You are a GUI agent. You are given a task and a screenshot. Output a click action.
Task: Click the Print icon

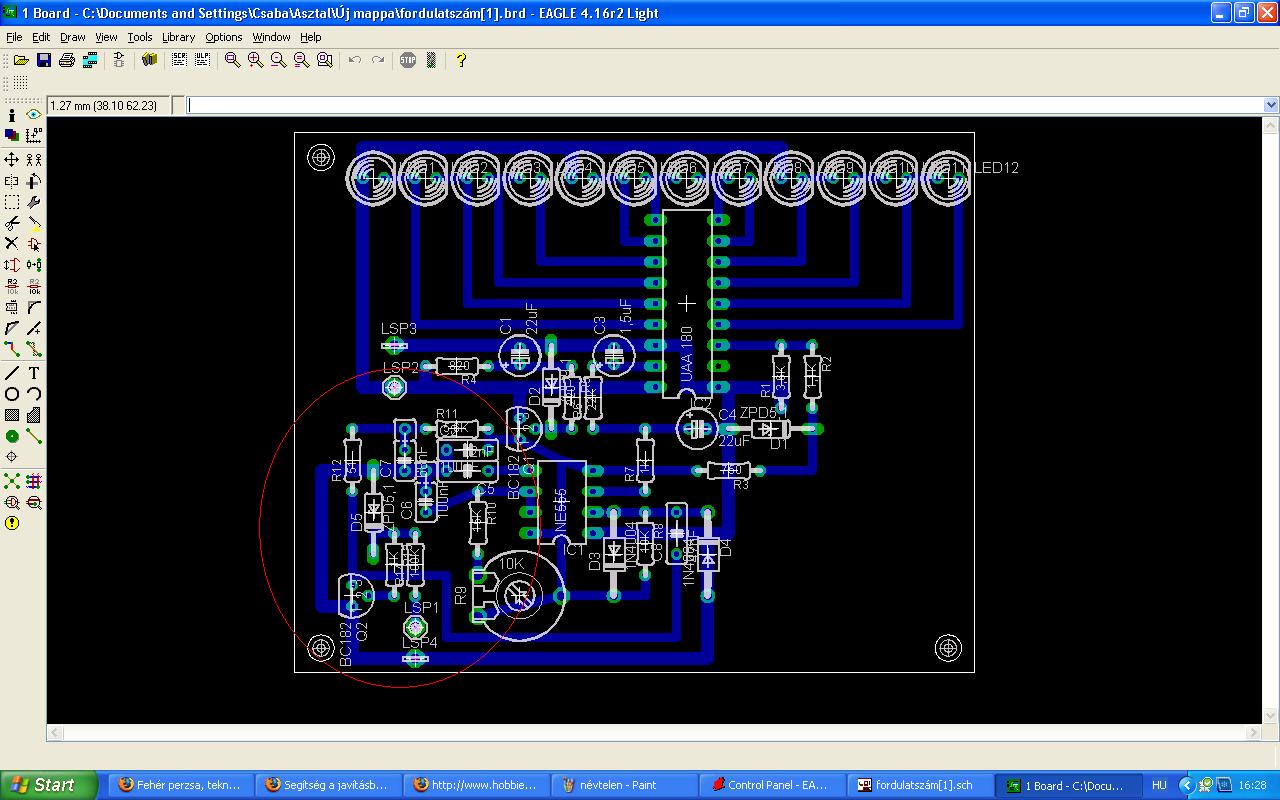(67, 60)
